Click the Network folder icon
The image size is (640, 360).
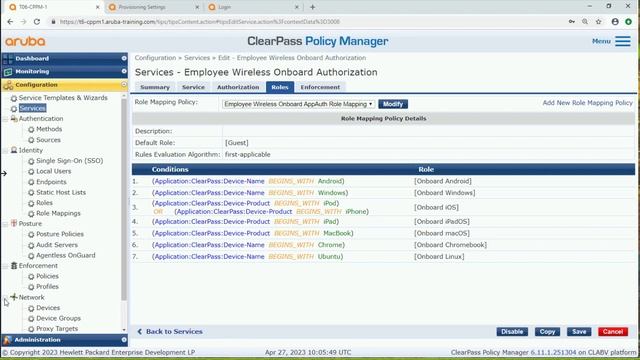[14, 297]
